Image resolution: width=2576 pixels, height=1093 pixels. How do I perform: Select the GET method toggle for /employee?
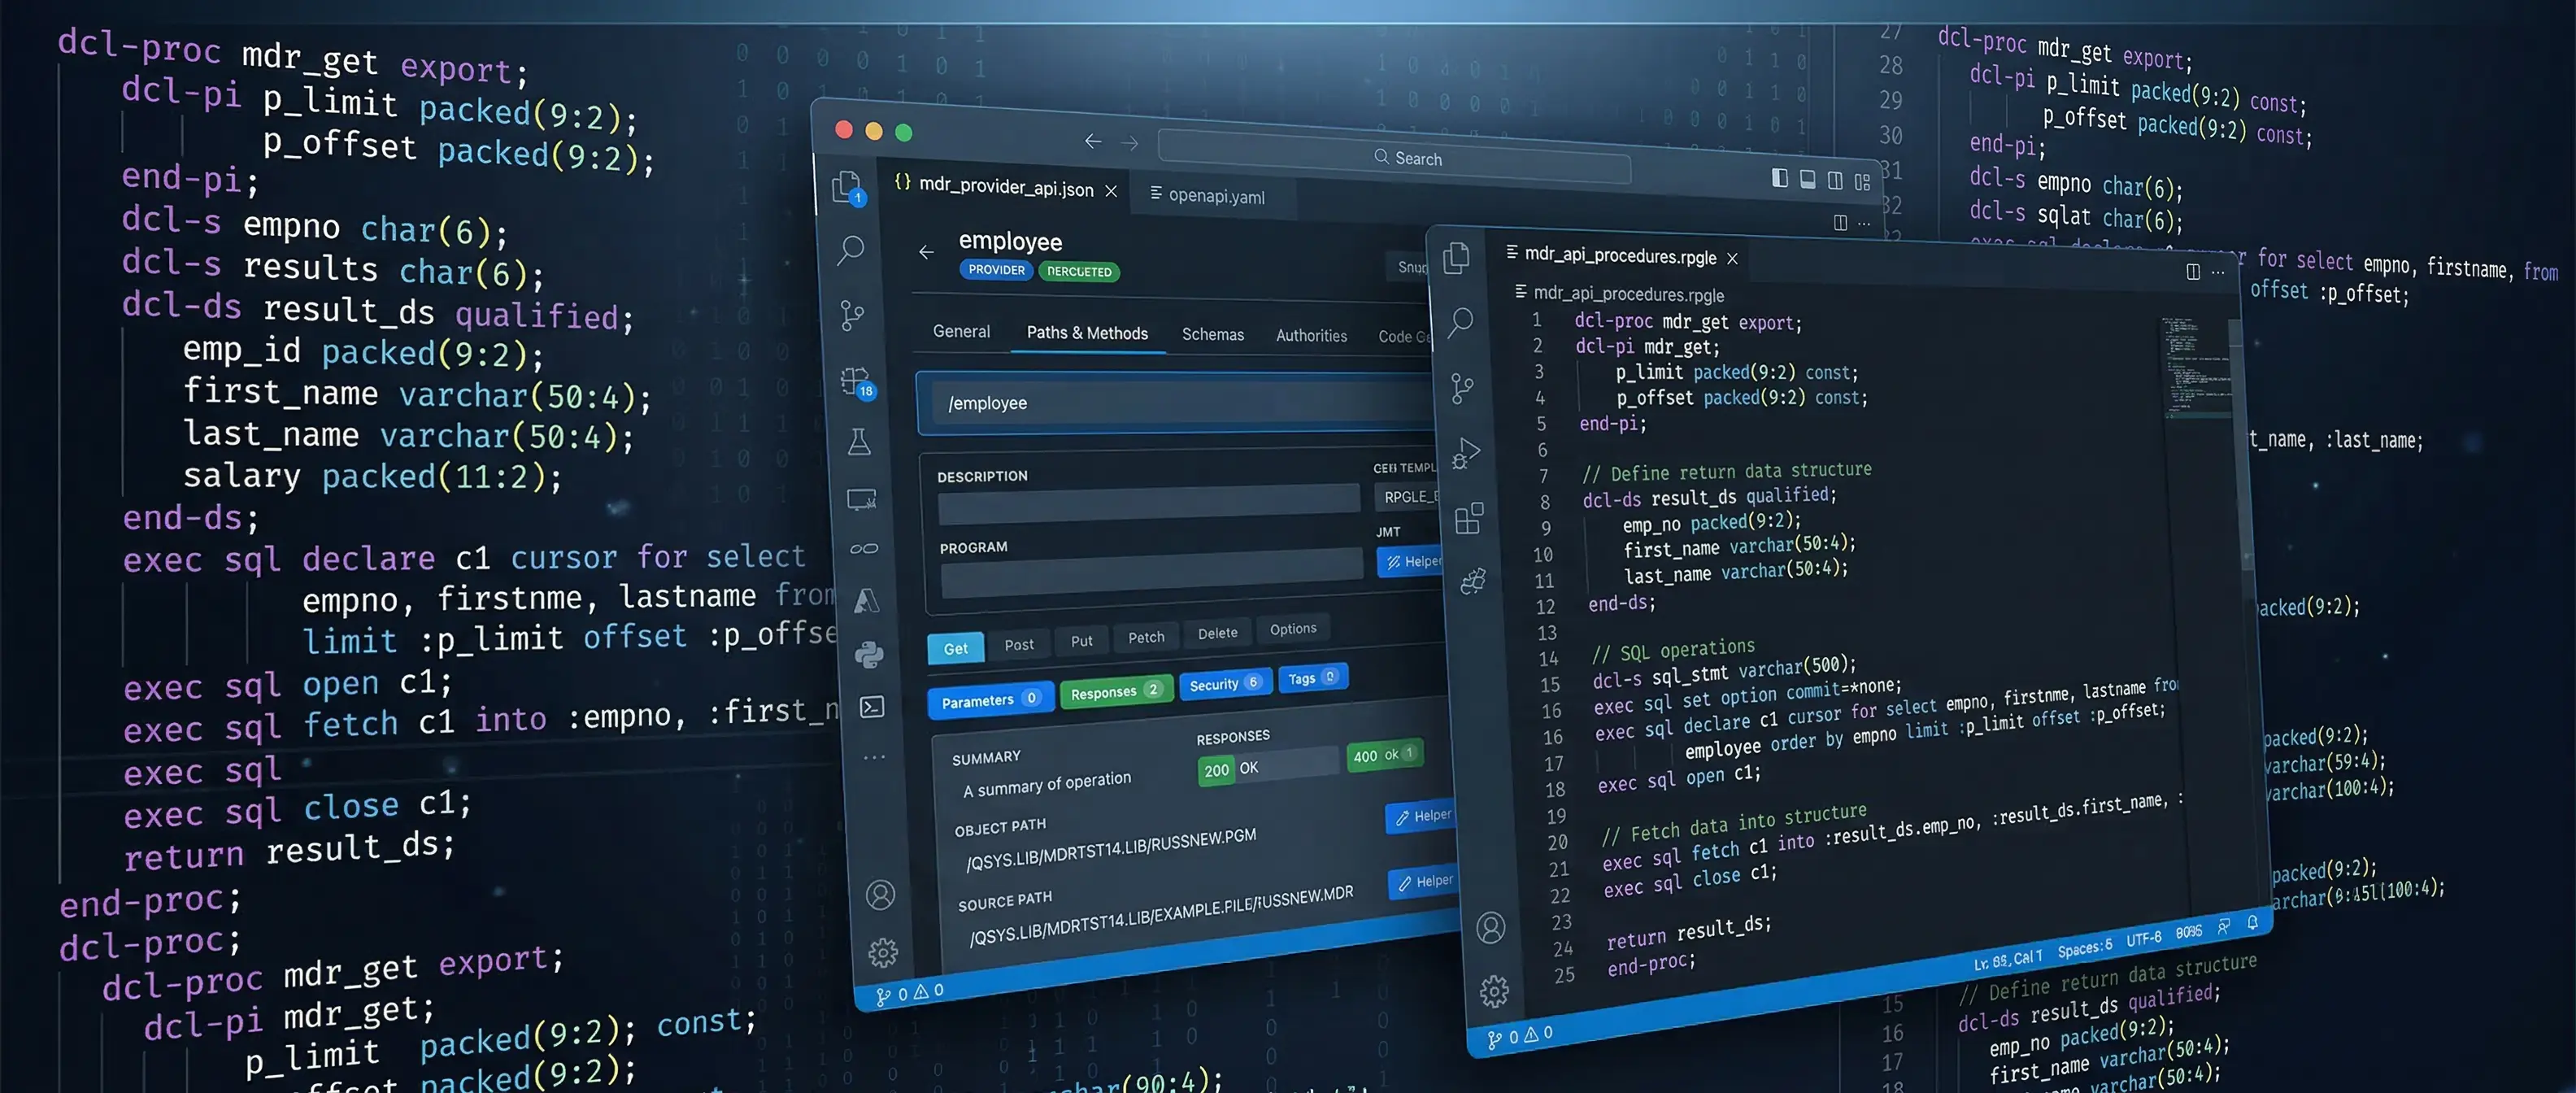955,648
